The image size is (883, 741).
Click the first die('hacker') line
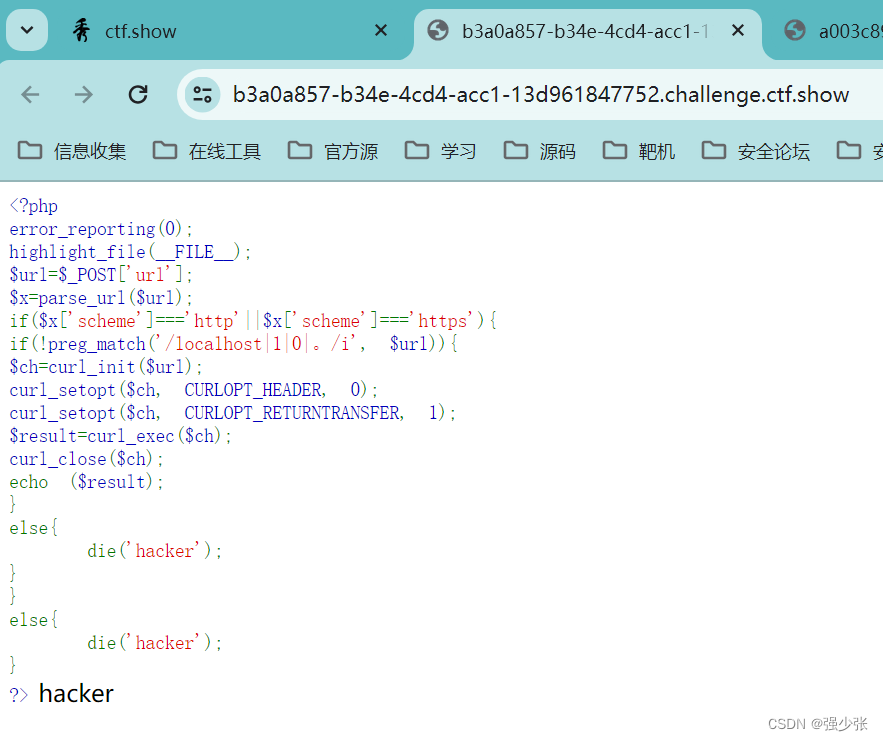(x=155, y=551)
